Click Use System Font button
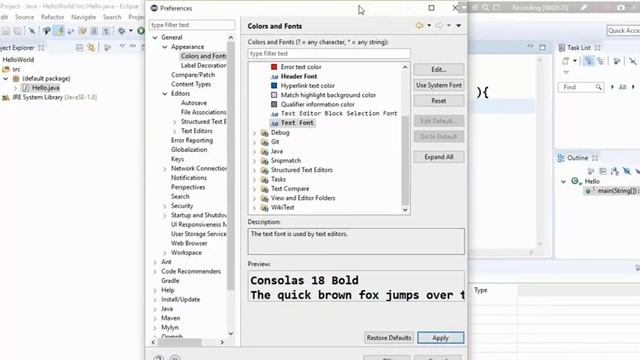Image resolution: width=640 pixels, height=360 pixels. 439,85
